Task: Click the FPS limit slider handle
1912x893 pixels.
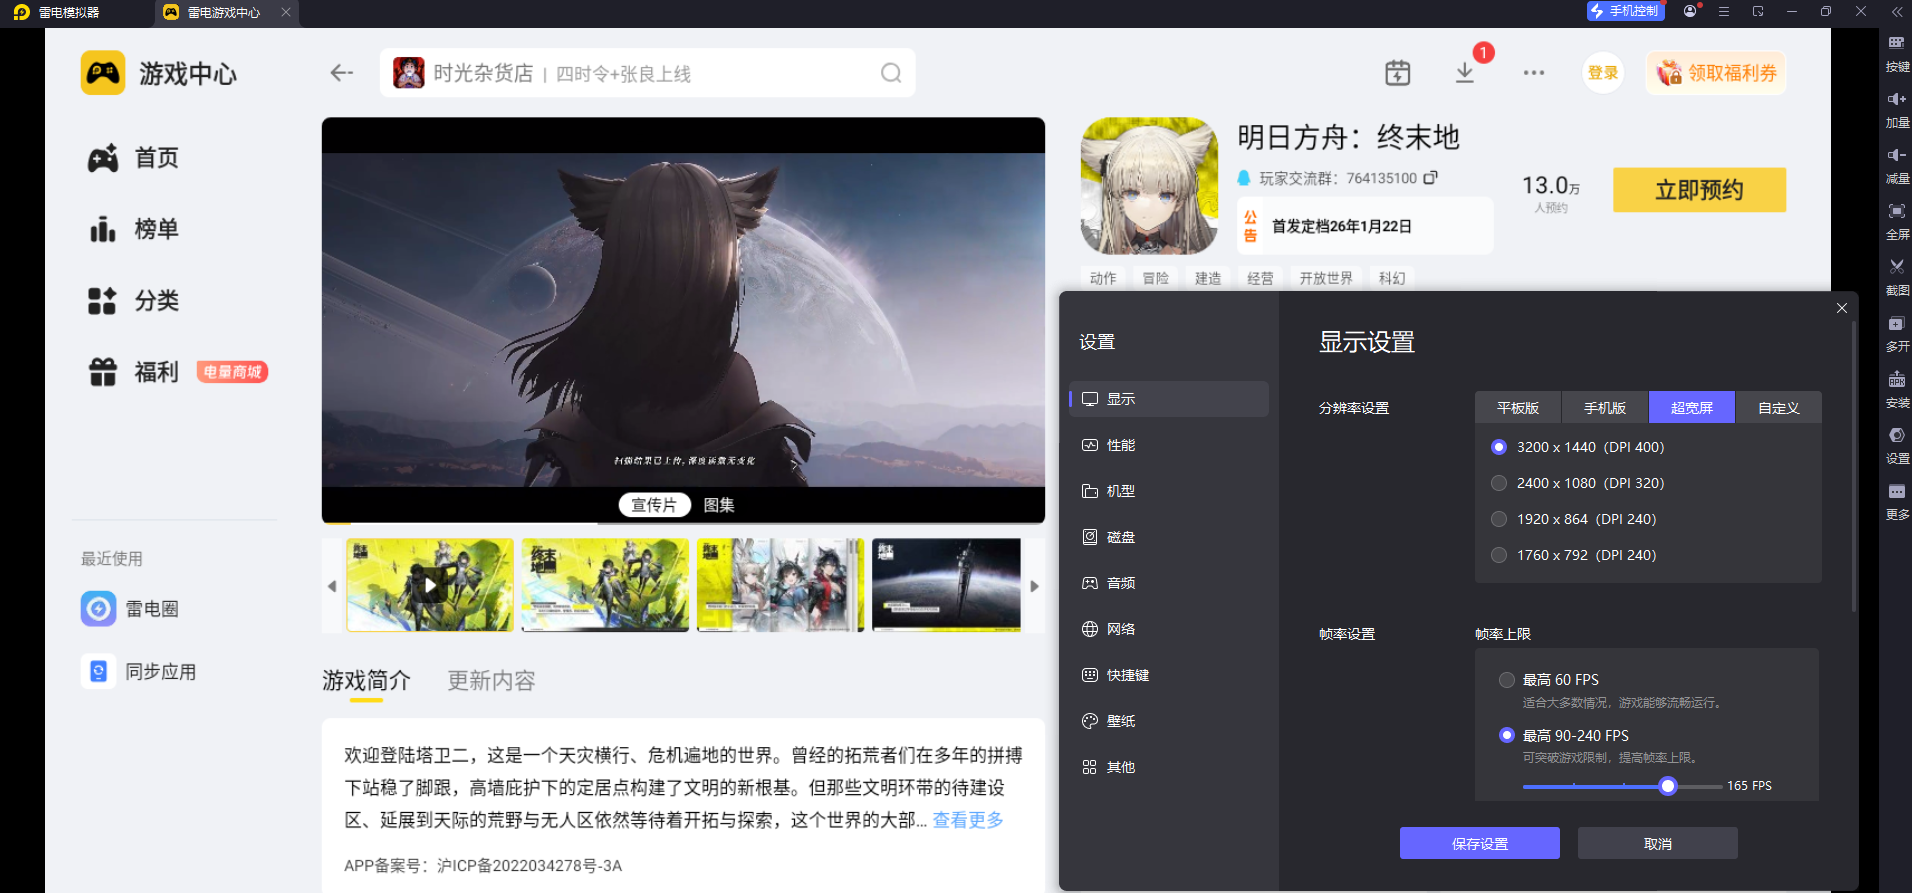Action: 1667,786
